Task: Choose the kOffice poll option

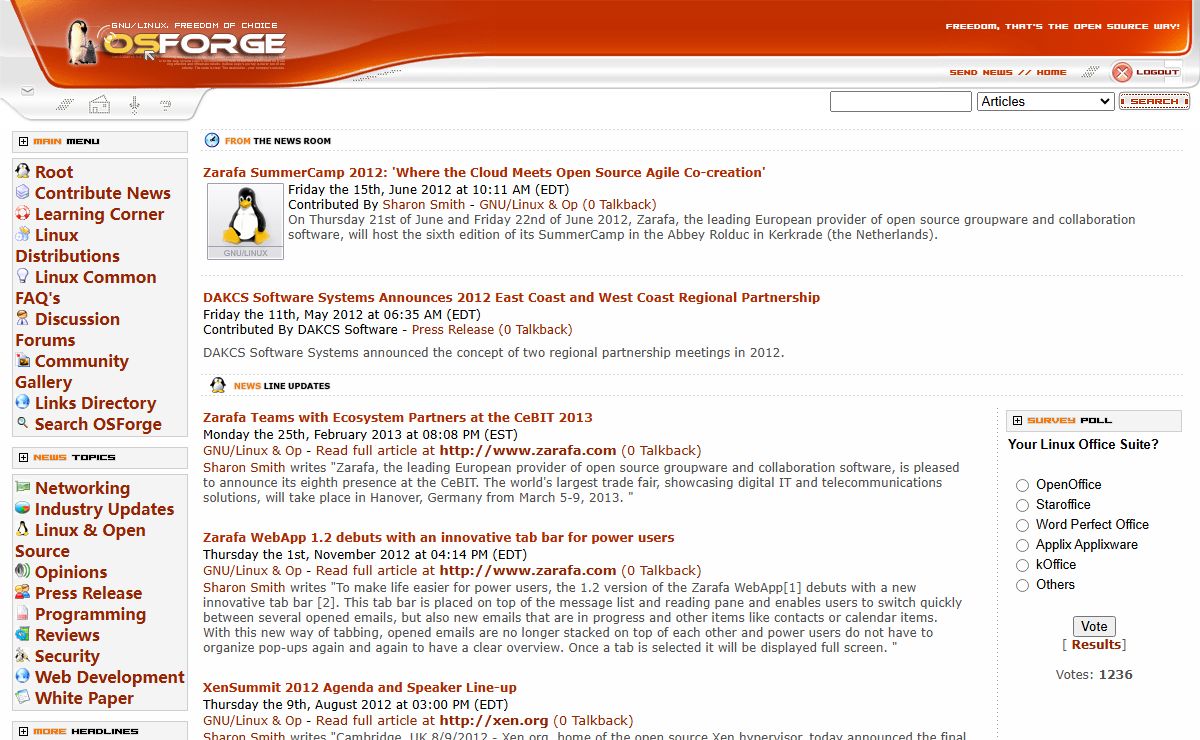Action: [x=1022, y=565]
